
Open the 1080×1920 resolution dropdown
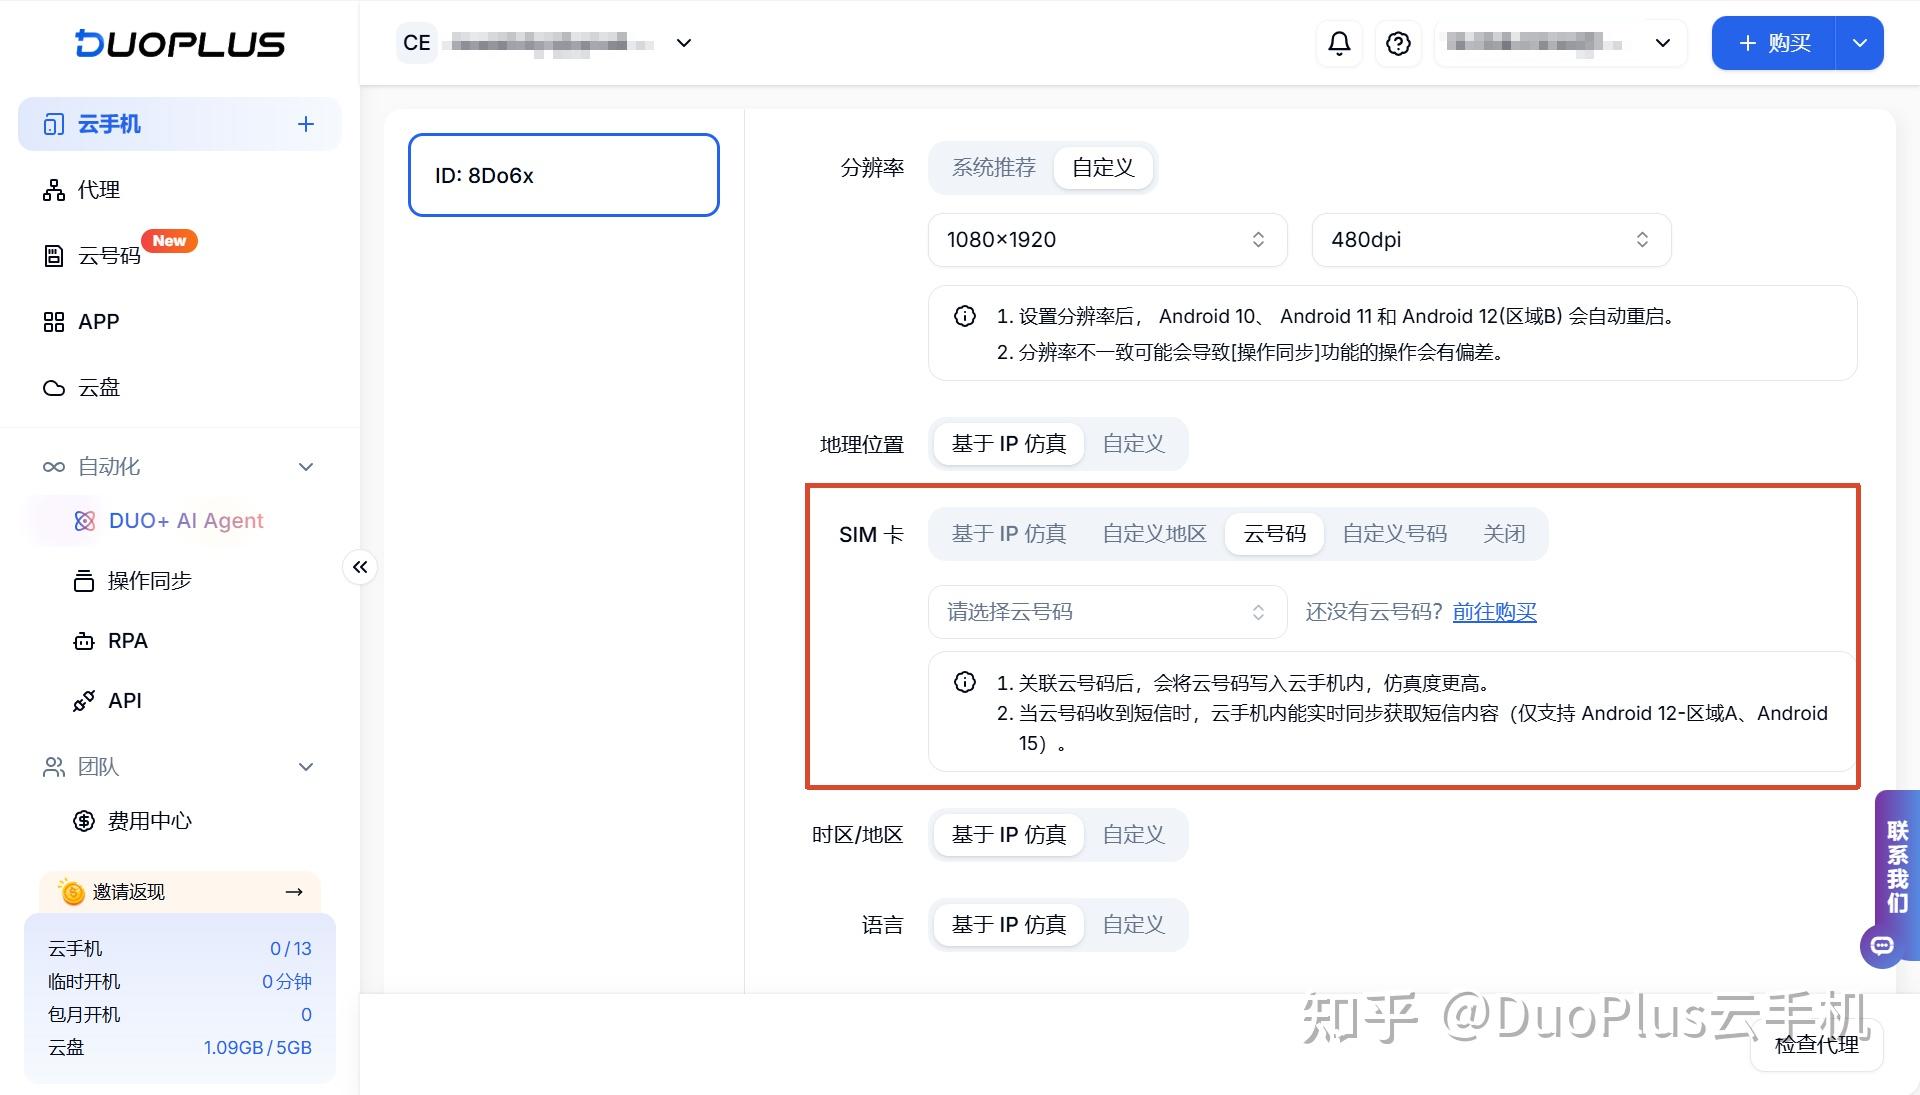click(1107, 240)
